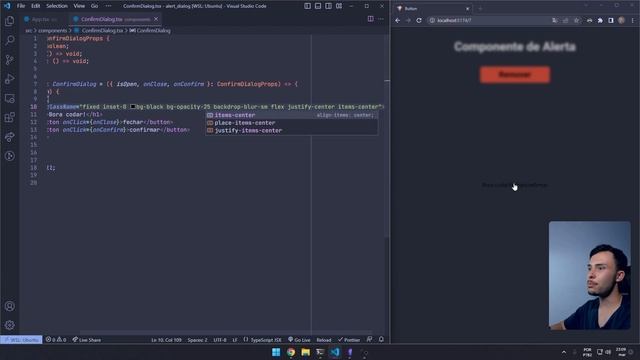The width and height of the screenshot is (640, 360).
Task: Open Google Chrome from the taskbar
Action: tap(291, 352)
